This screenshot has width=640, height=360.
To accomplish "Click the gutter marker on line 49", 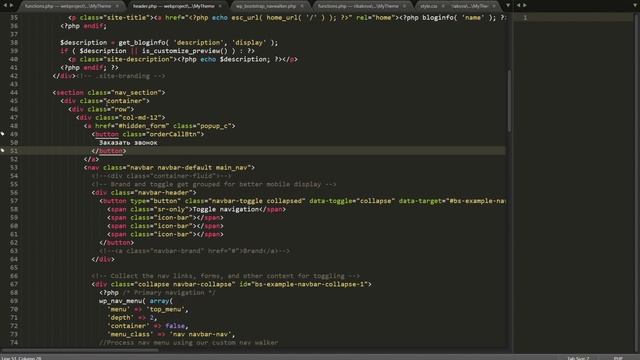I will click(x=2, y=133).
